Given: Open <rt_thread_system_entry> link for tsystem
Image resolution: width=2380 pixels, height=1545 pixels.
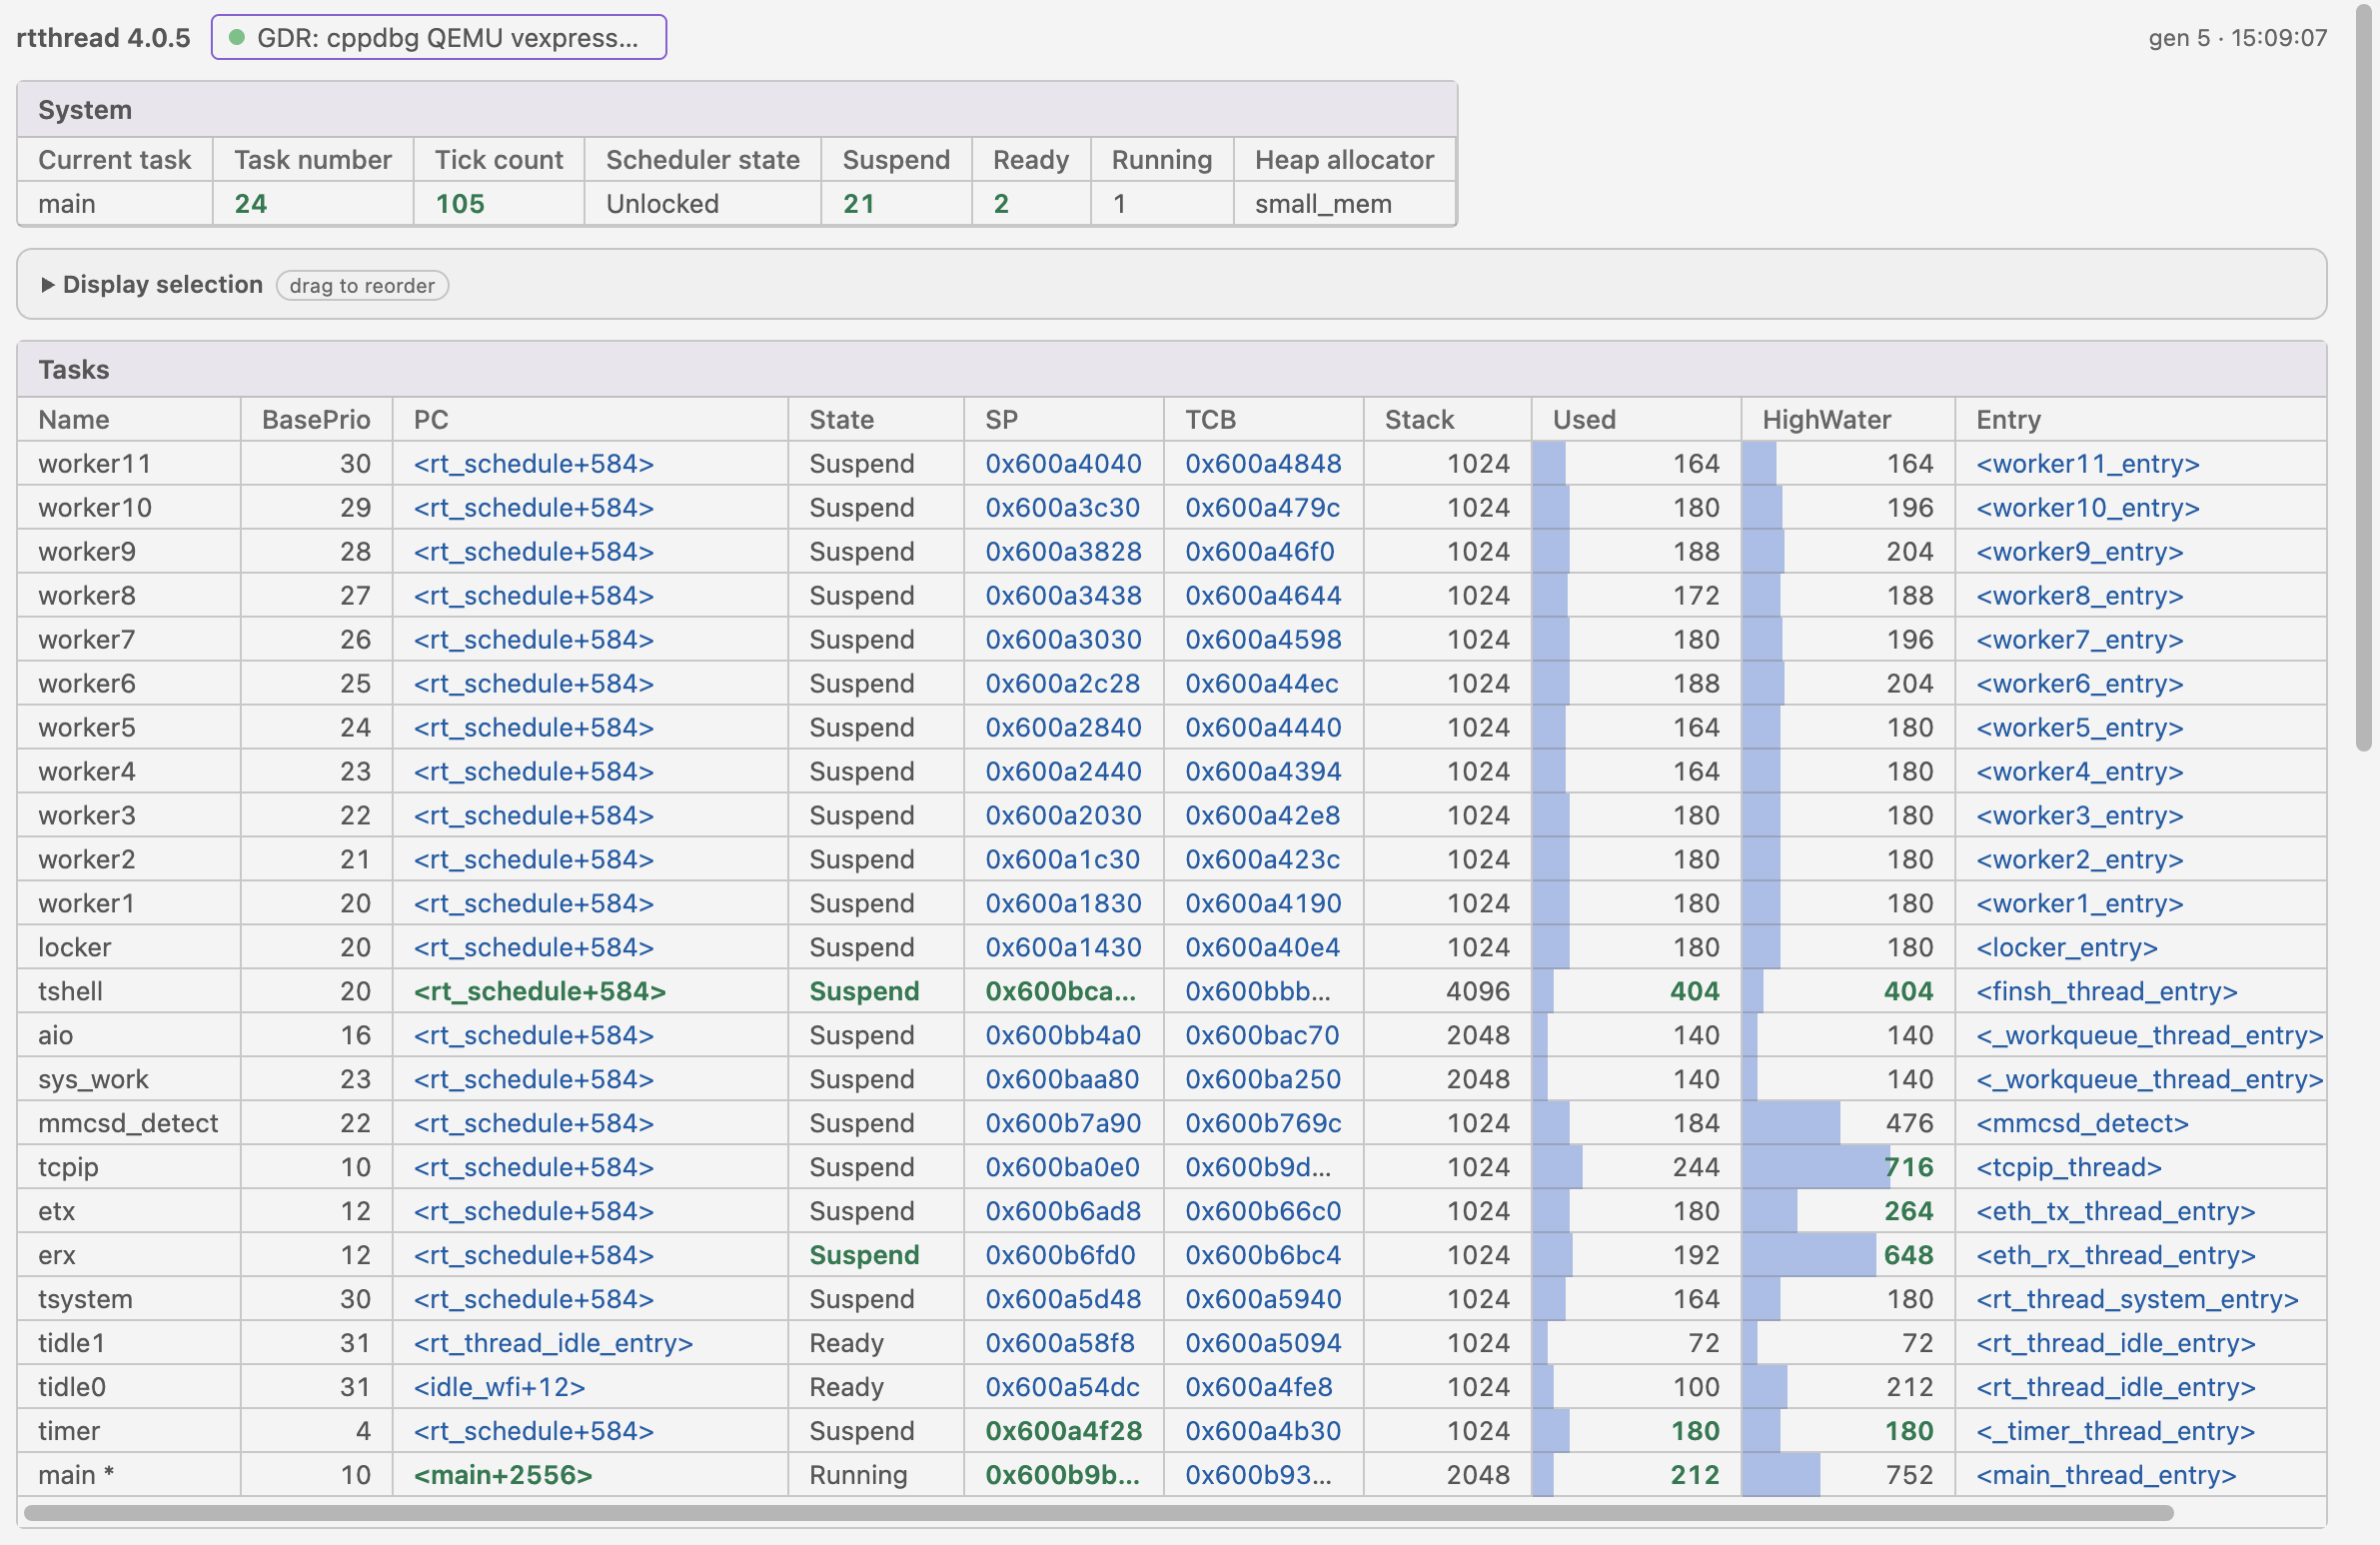Looking at the screenshot, I should 2137,1300.
